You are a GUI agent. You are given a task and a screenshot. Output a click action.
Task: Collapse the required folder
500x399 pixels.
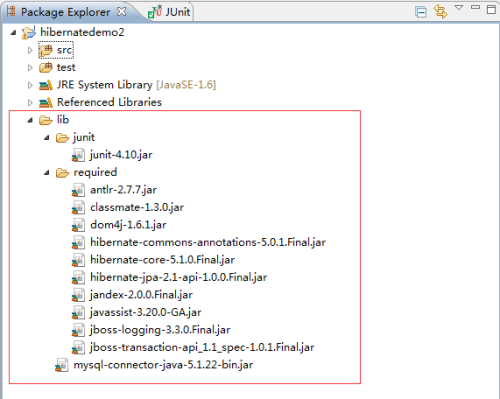(x=47, y=172)
